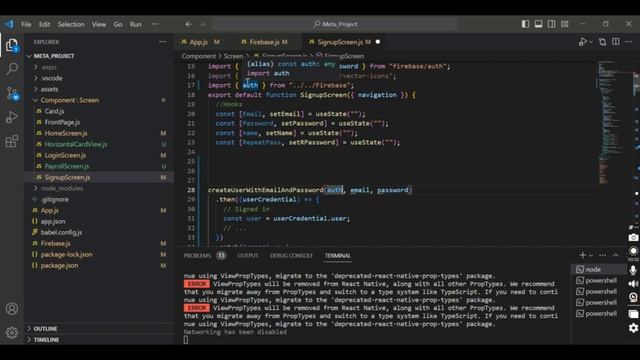Open Explorer views and more actions

162,42
